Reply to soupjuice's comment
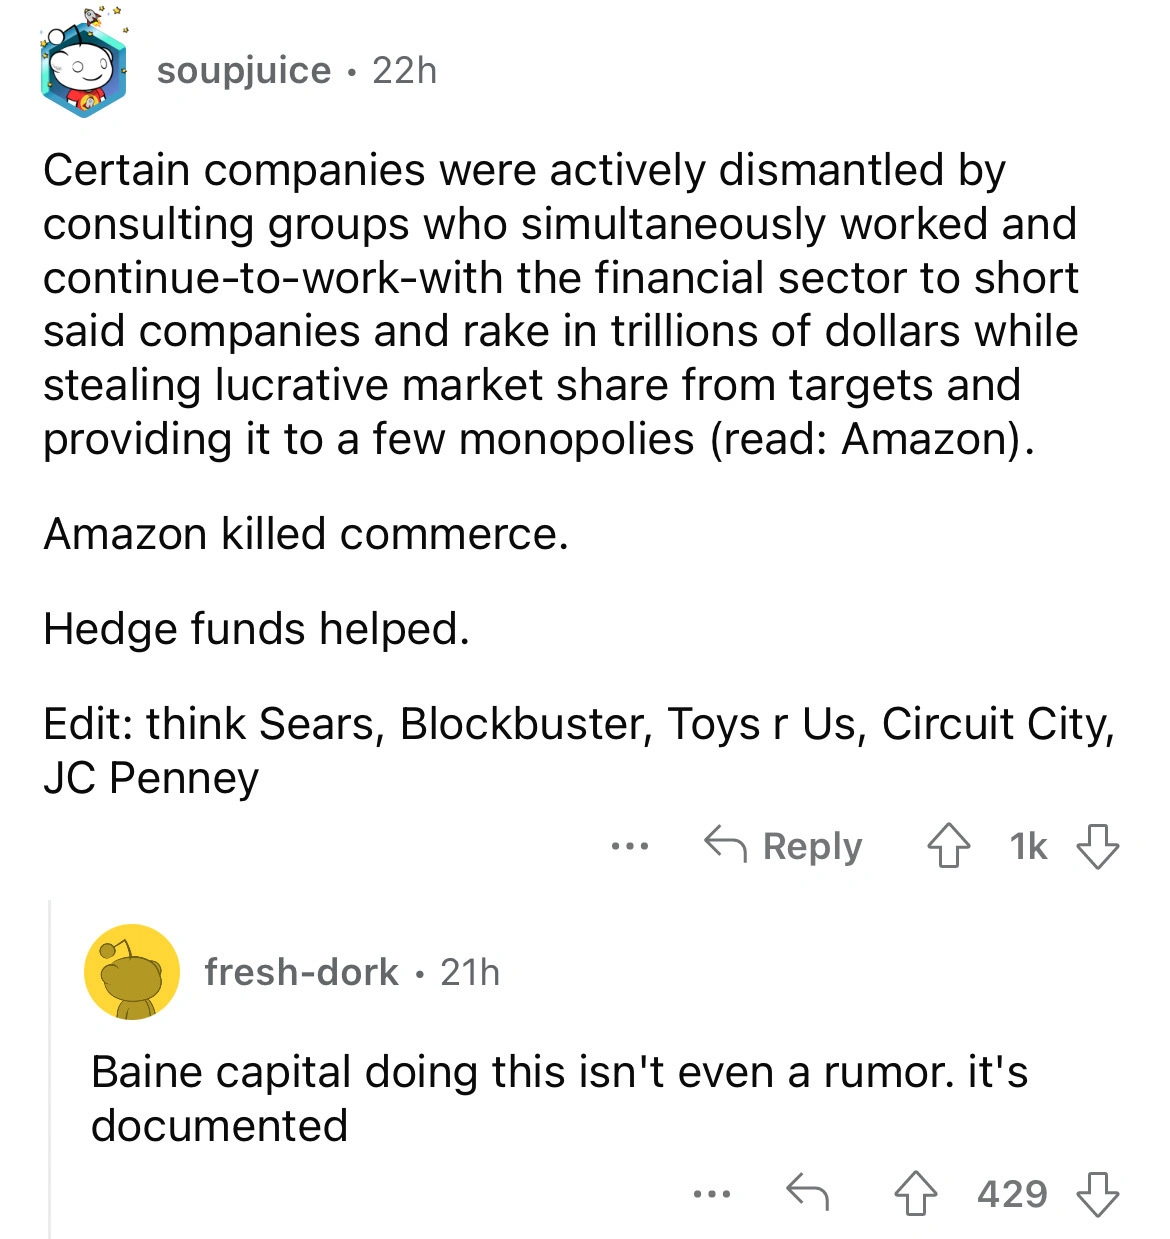 pyautogui.click(x=784, y=847)
